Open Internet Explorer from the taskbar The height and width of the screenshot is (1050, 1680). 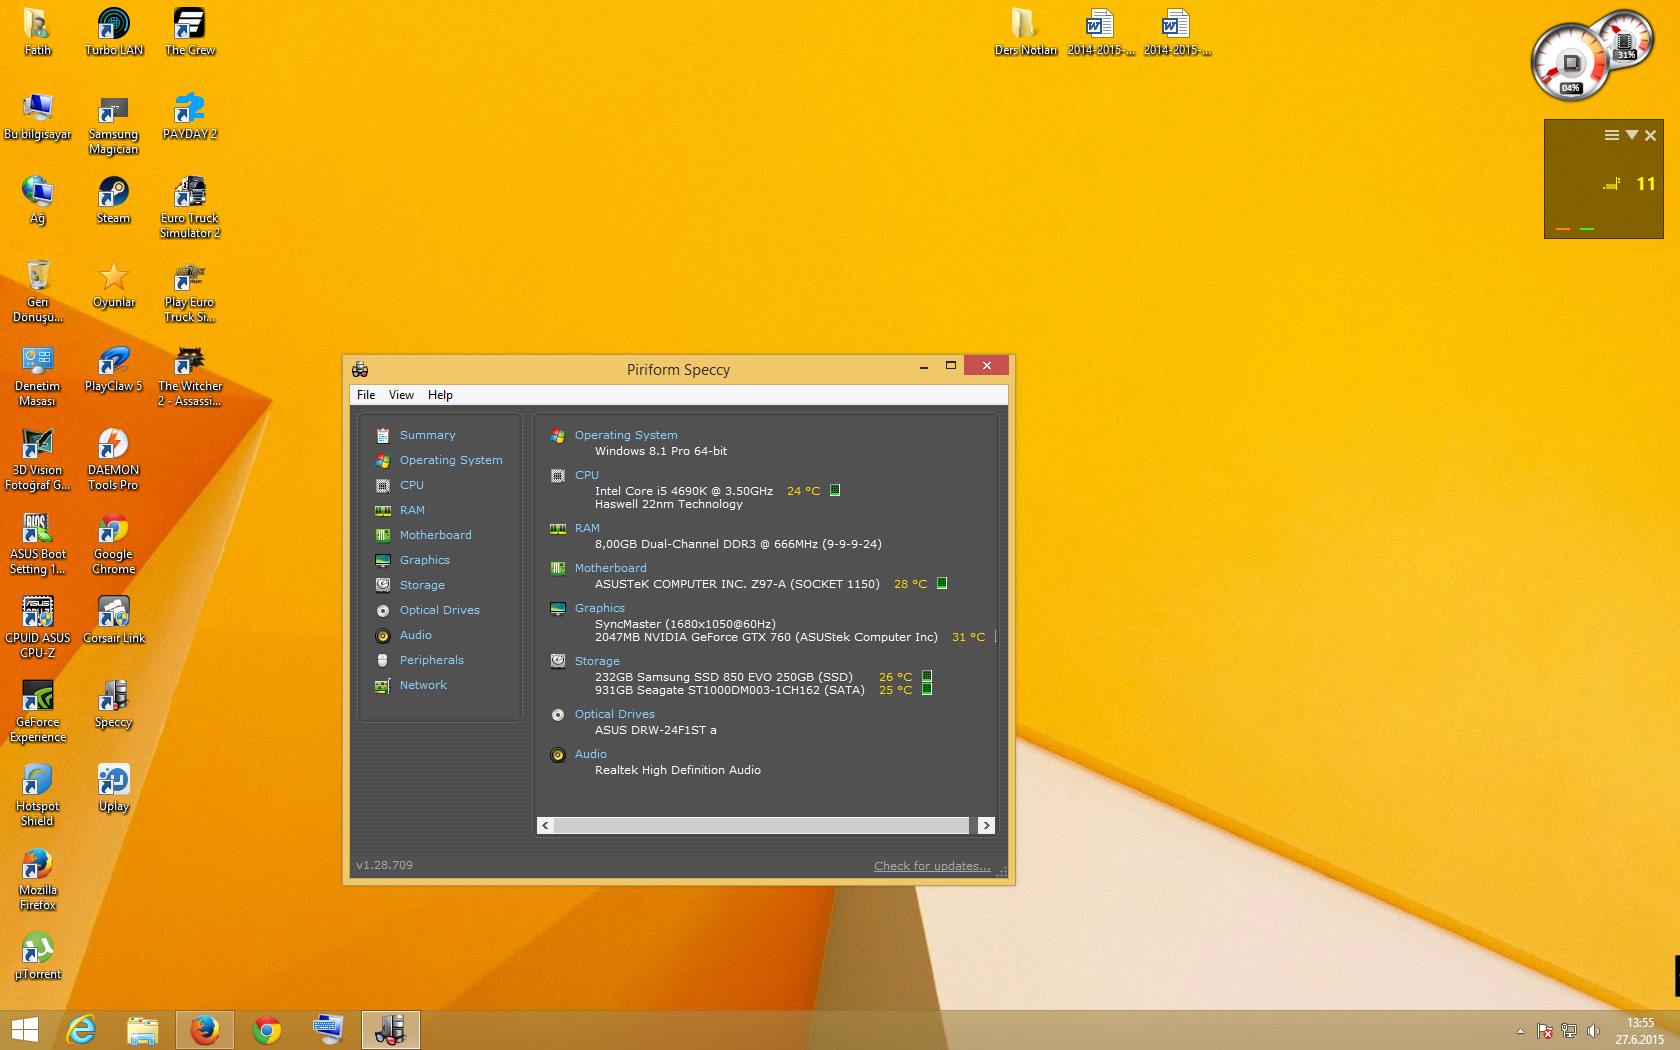tap(81, 1029)
